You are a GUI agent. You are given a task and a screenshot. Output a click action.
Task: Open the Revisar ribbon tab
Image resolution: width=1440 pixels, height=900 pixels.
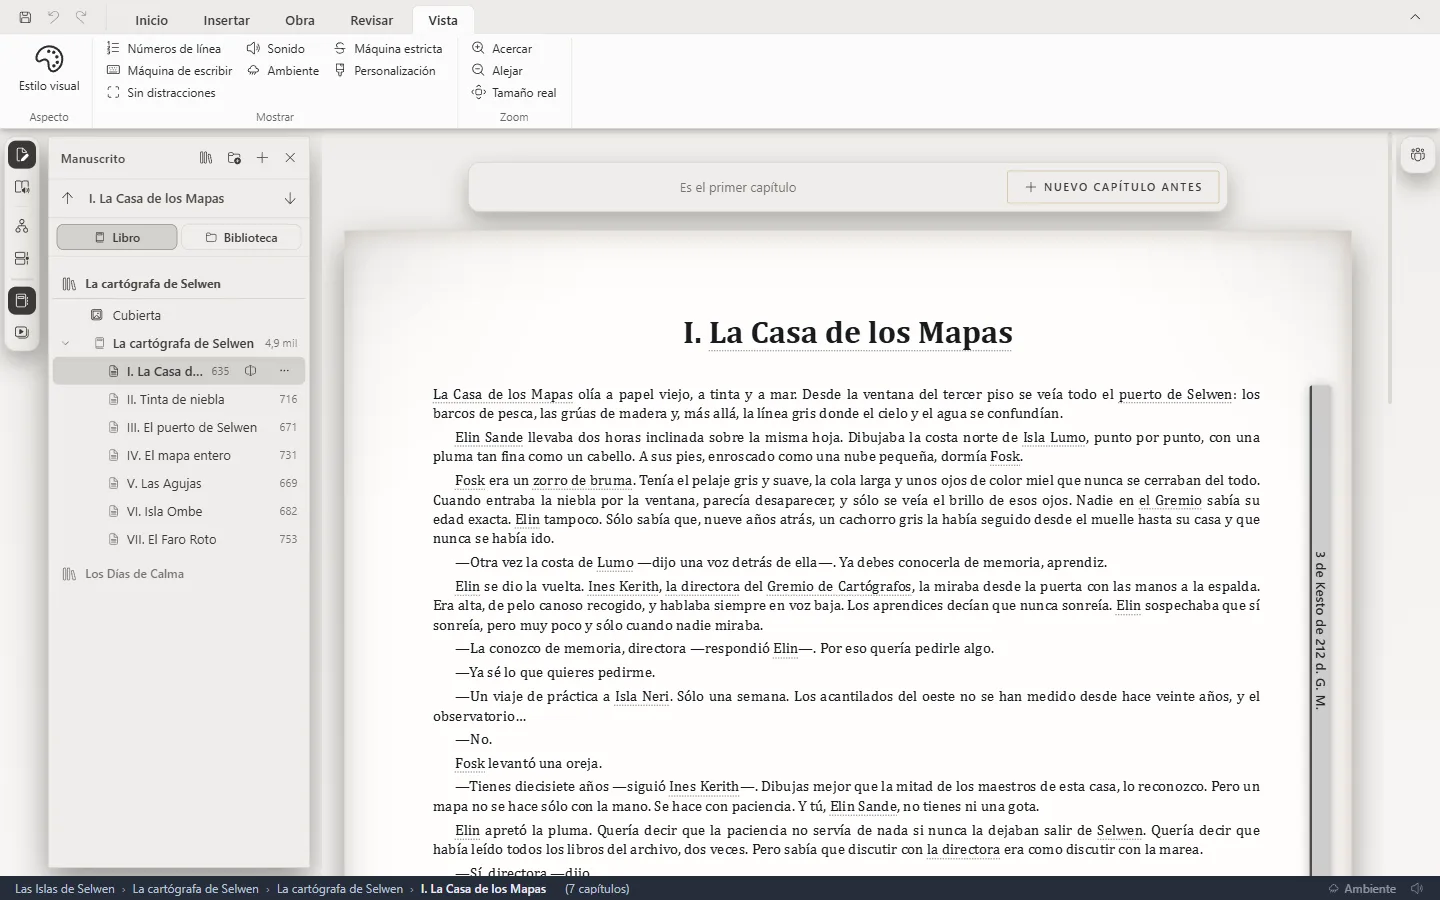pos(372,20)
